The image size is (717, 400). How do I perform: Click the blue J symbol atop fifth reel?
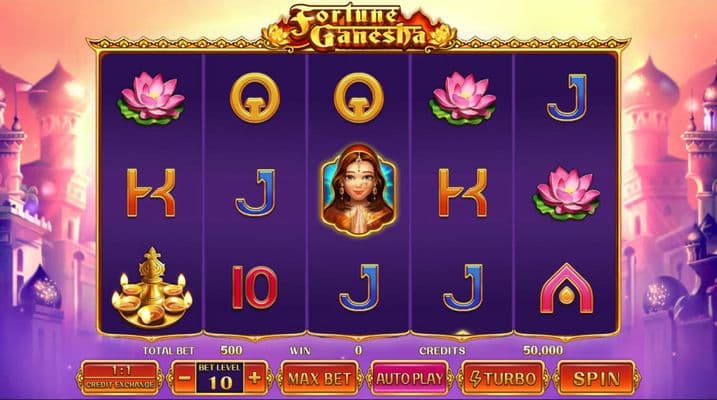click(x=567, y=97)
